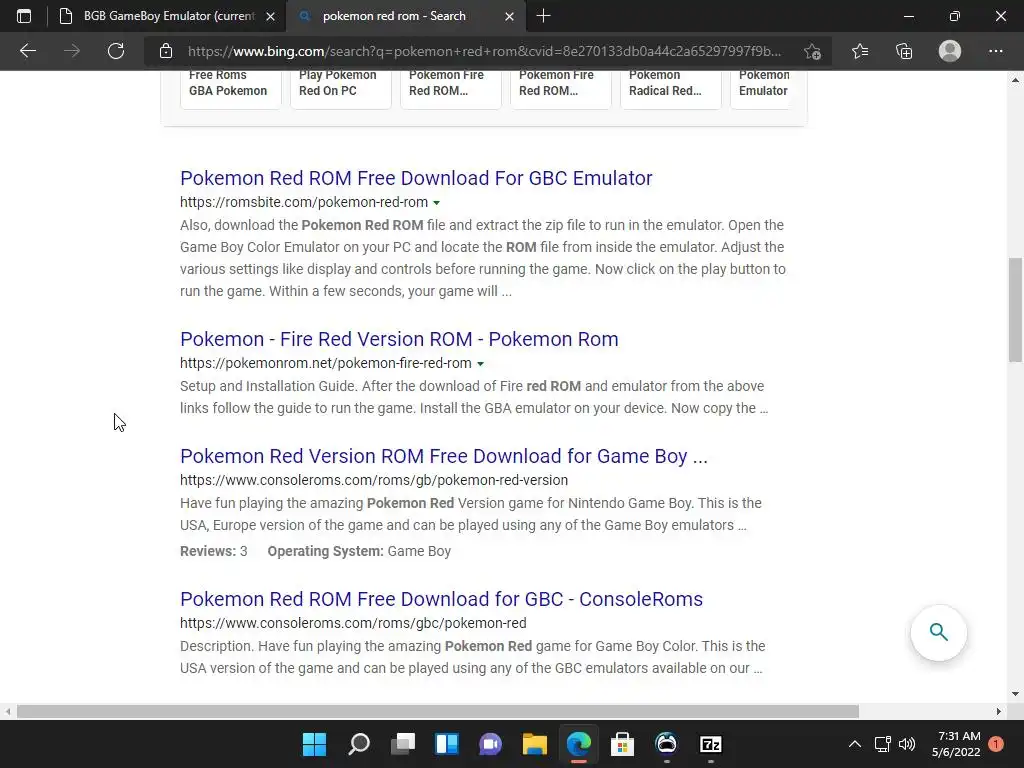
Task: Open File Explorer from the taskbar
Action: coord(535,744)
